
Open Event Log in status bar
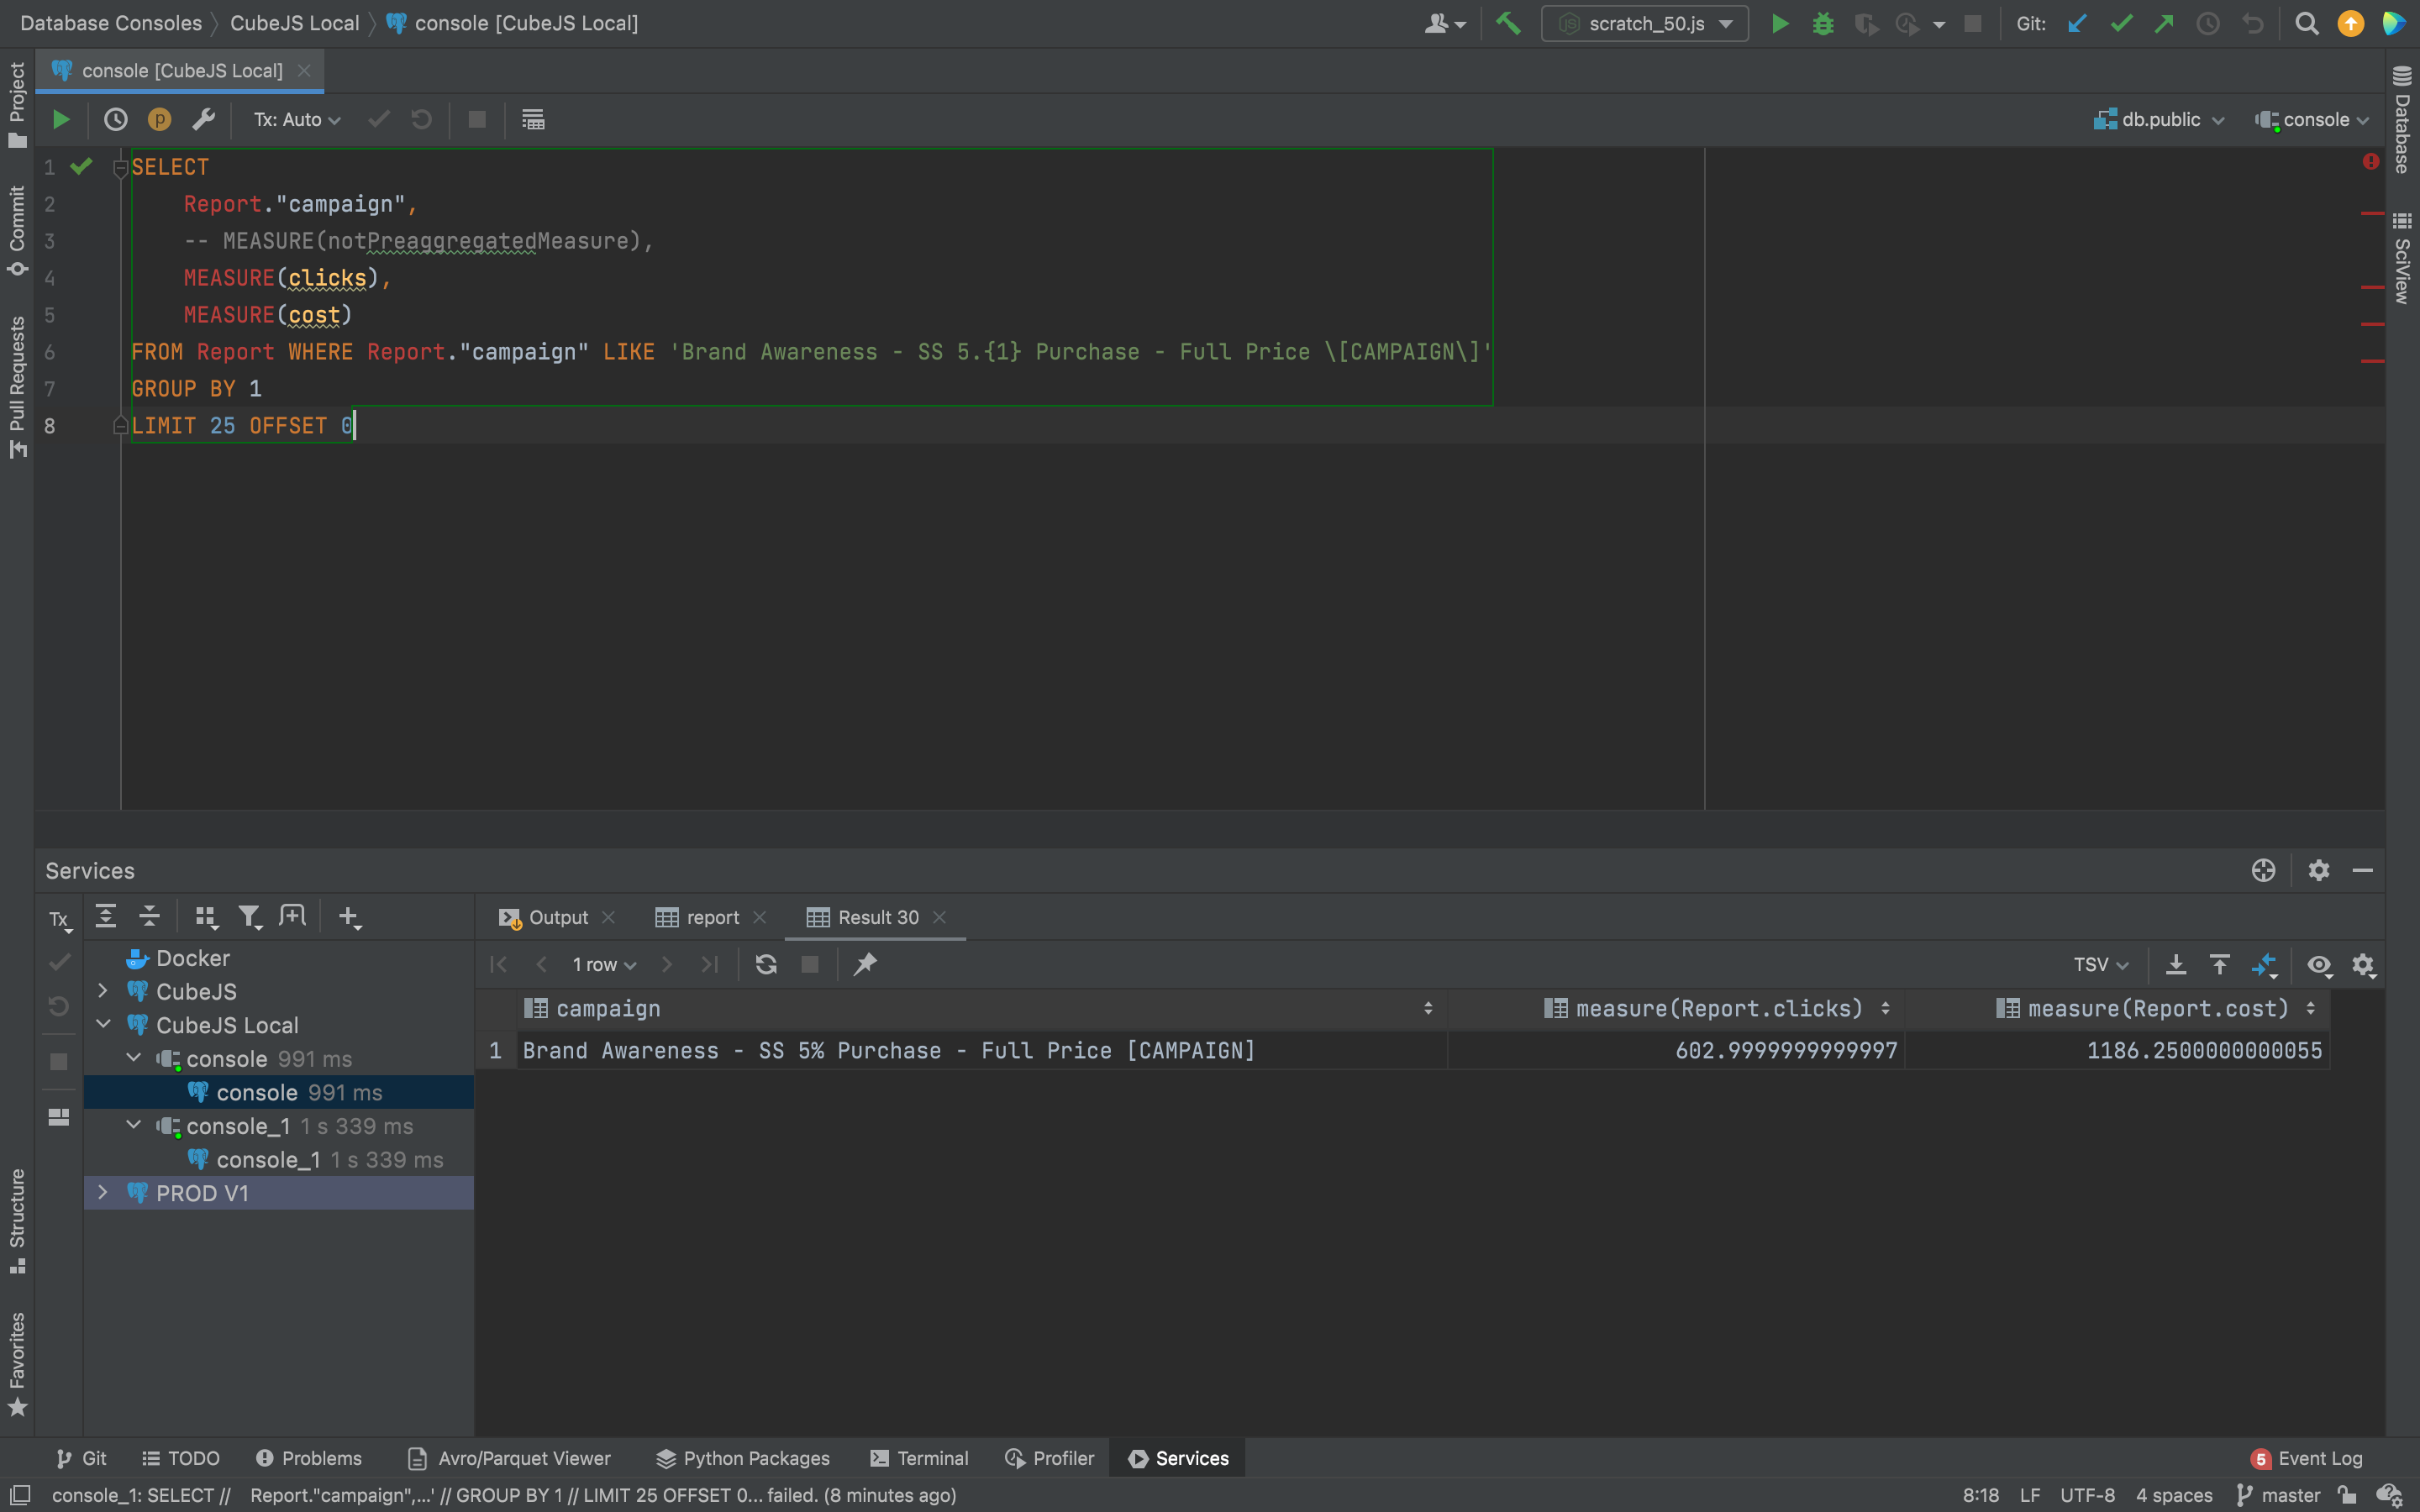tap(2307, 1458)
